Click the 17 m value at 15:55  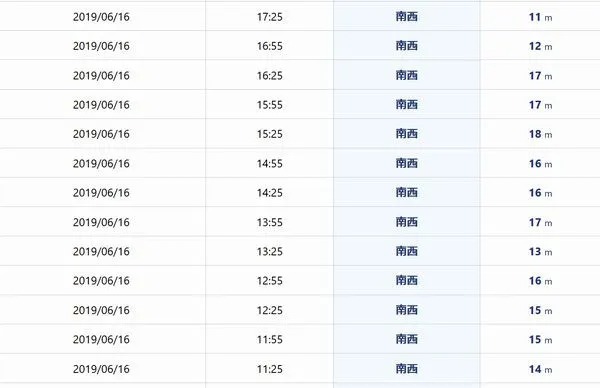click(540, 105)
